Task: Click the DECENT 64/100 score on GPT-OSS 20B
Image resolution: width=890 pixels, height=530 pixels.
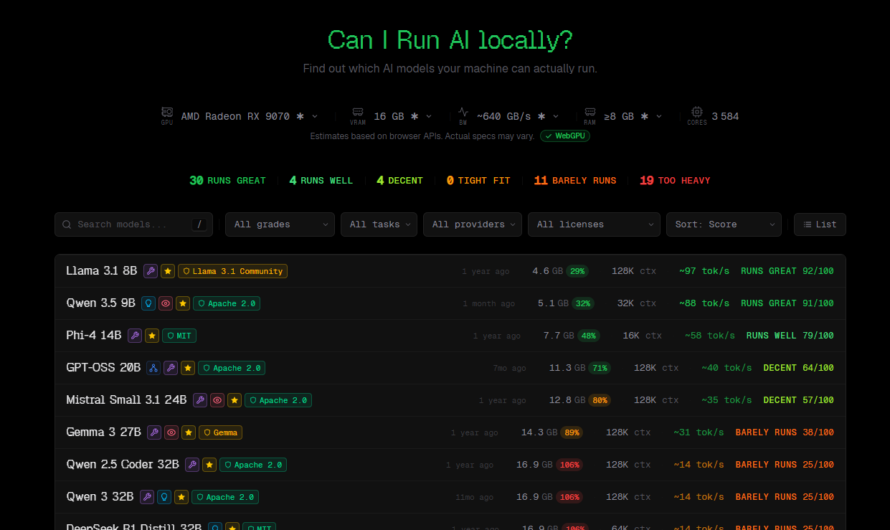Action: click(x=798, y=368)
